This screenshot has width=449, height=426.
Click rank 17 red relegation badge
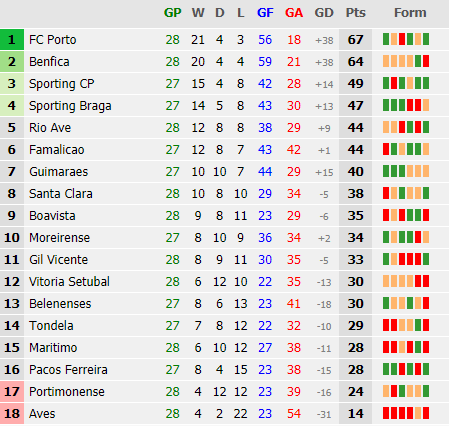[x=12, y=392]
